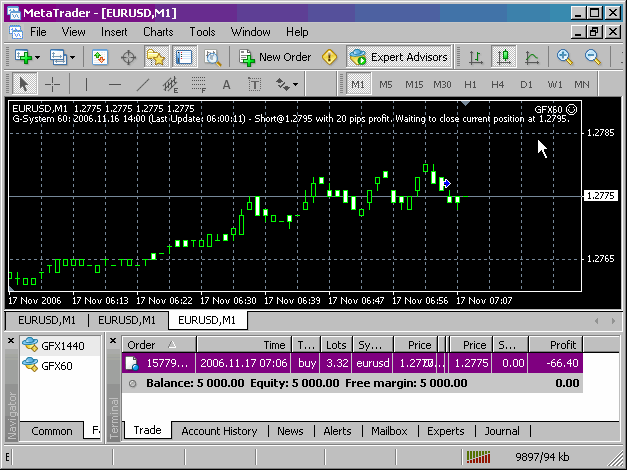This screenshot has height=470, width=627.
Task: Pick the trendline drawing tool
Action: pyautogui.click(x=143, y=84)
